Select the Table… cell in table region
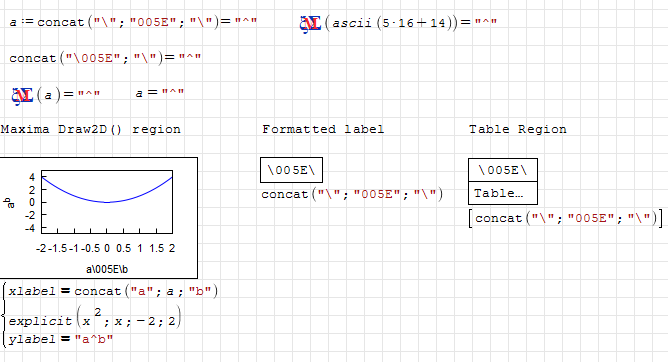668x362 pixels. [x=503, y=193]
